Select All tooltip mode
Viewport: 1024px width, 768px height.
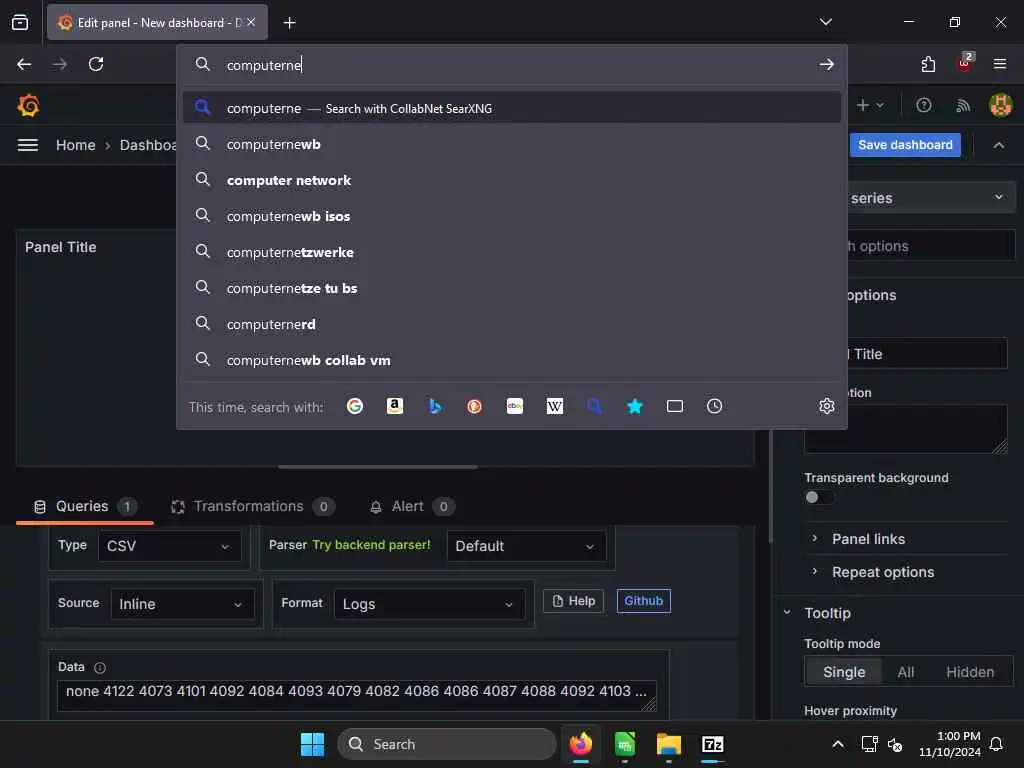[905, 672]
